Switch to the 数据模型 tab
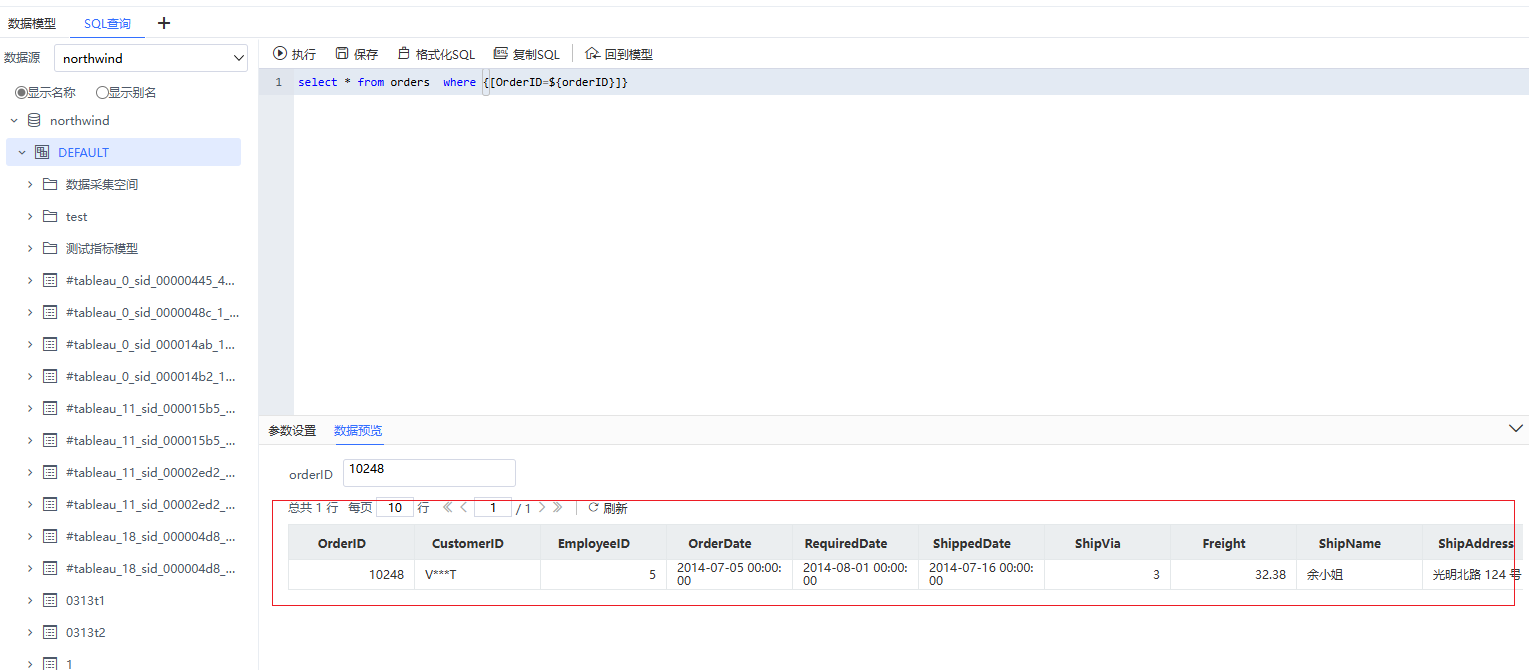Screen dimensions: 1529x670 pyautogui.click(x=32, y=23)
